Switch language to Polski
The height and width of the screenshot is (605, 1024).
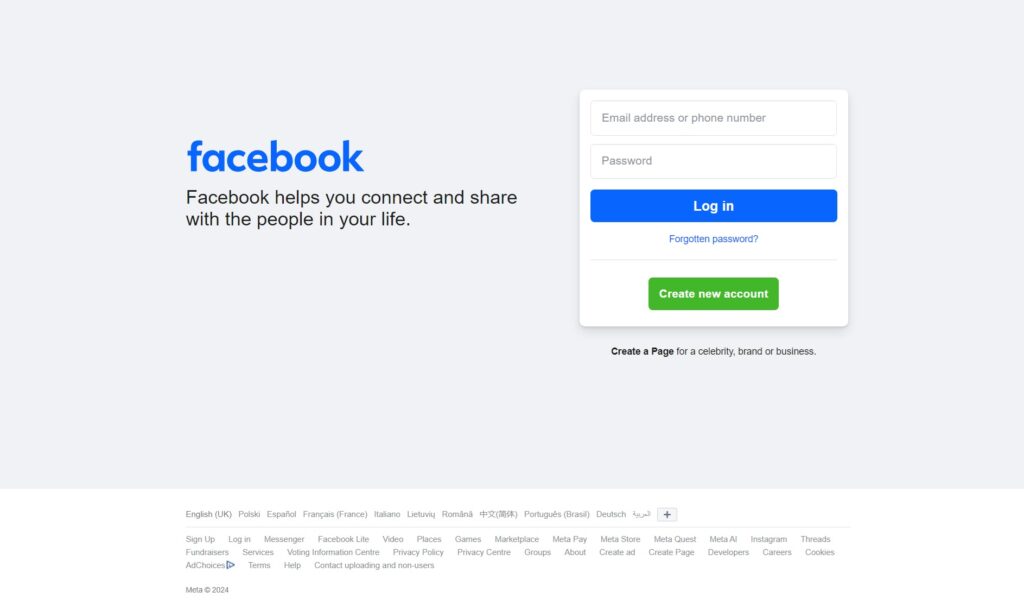point(249,514)
